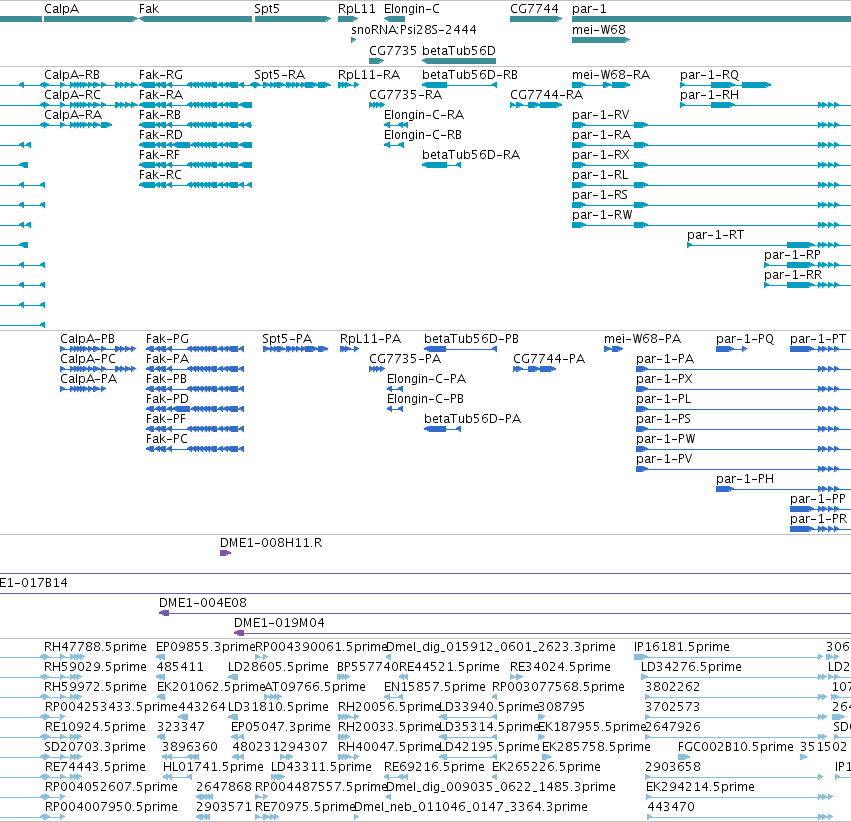Select transcript label RpL11-RA
Image resolution: width=851 pixels, height=822 pixels.
[369, 74]
